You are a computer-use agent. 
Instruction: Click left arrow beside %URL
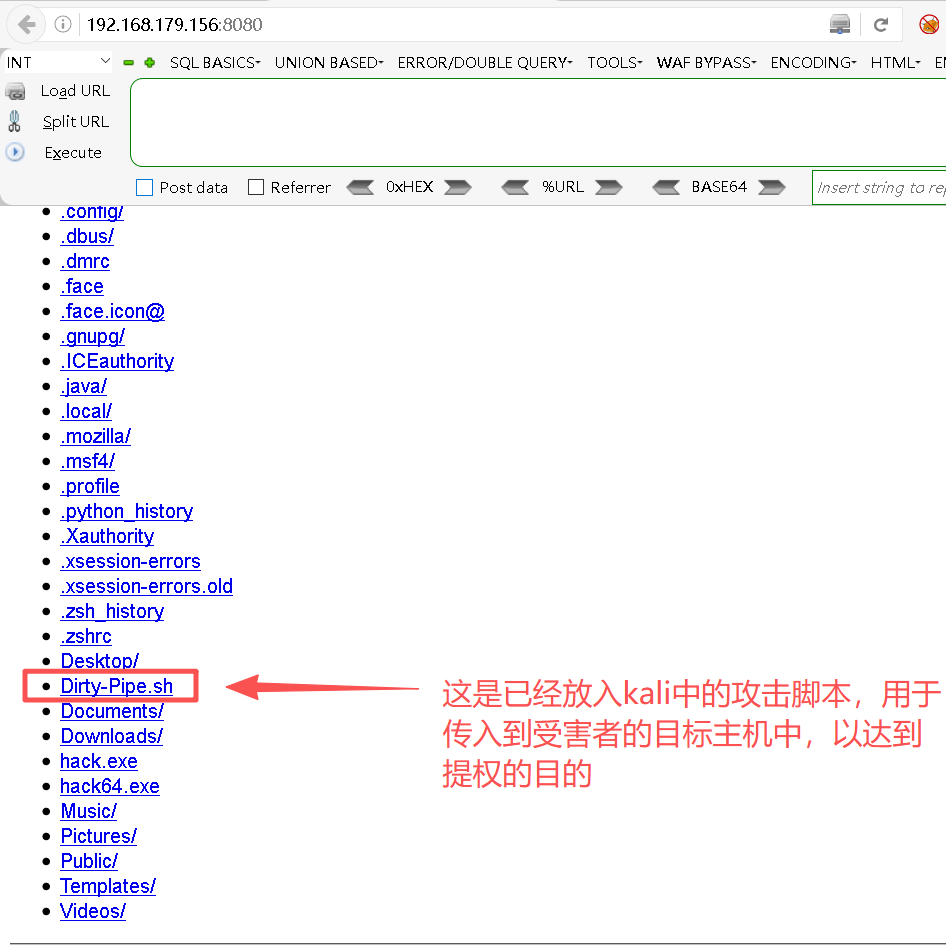516,187
